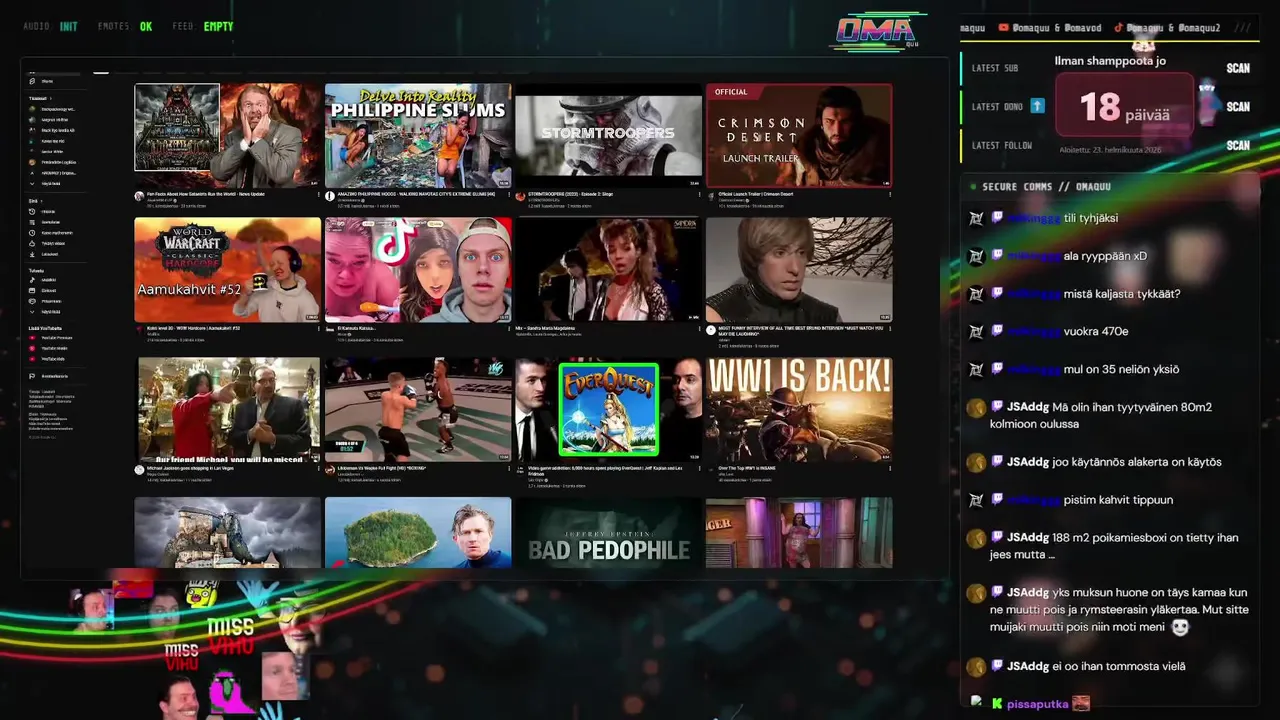The height and width of the screenshot is (720, 1280).
Task: Click the EMOTES OK status indicator
Action: 125,26
